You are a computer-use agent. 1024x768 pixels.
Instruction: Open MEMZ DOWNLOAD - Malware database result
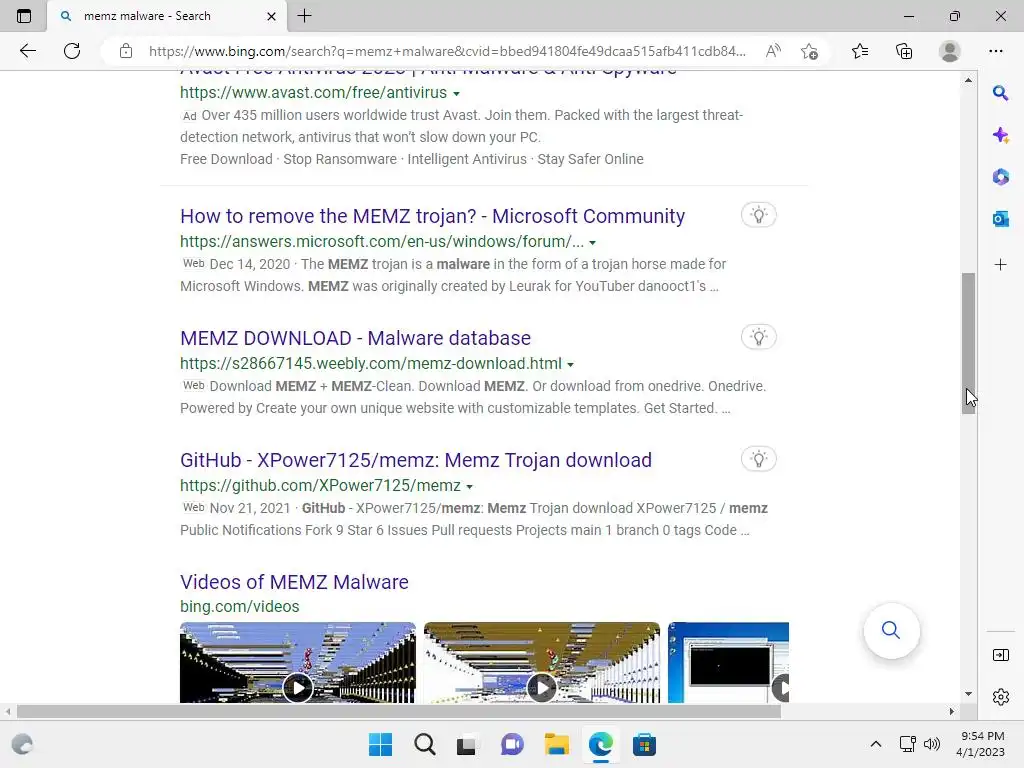click(355, 338)
